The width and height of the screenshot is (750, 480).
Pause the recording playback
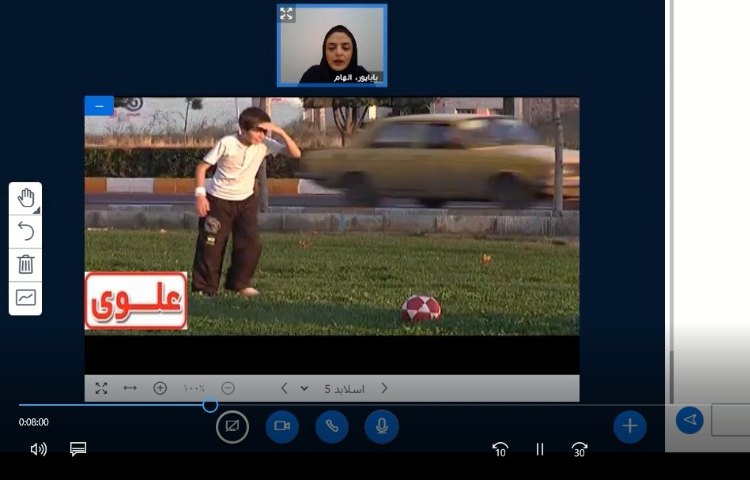[540, 449]
